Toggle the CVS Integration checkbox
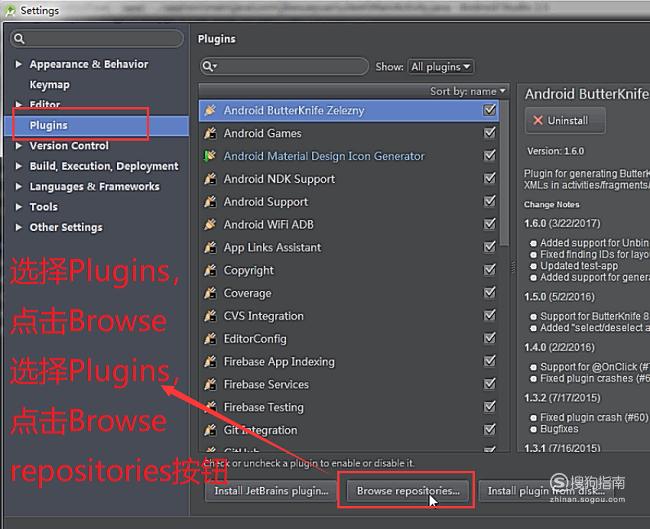650x529 pixels. [490, 315]
